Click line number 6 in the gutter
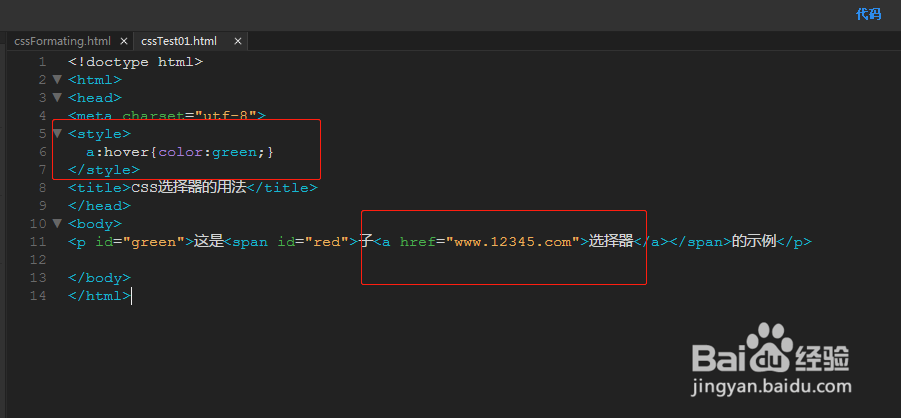Screen dimensions: 901x418 43,152
